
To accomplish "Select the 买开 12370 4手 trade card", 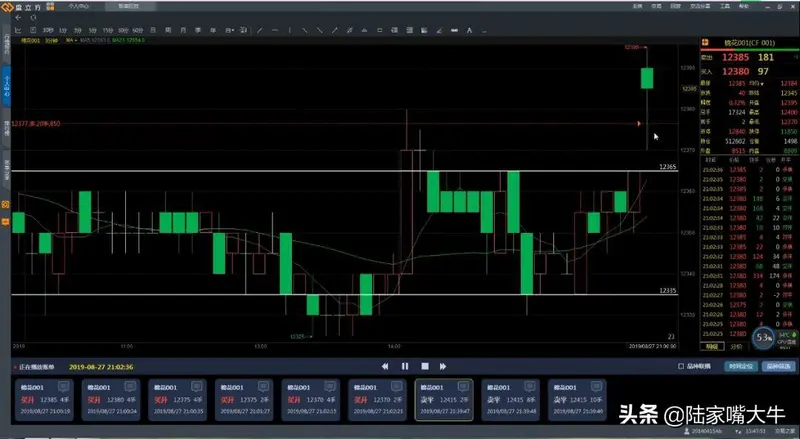I will (x=311, y=399).
